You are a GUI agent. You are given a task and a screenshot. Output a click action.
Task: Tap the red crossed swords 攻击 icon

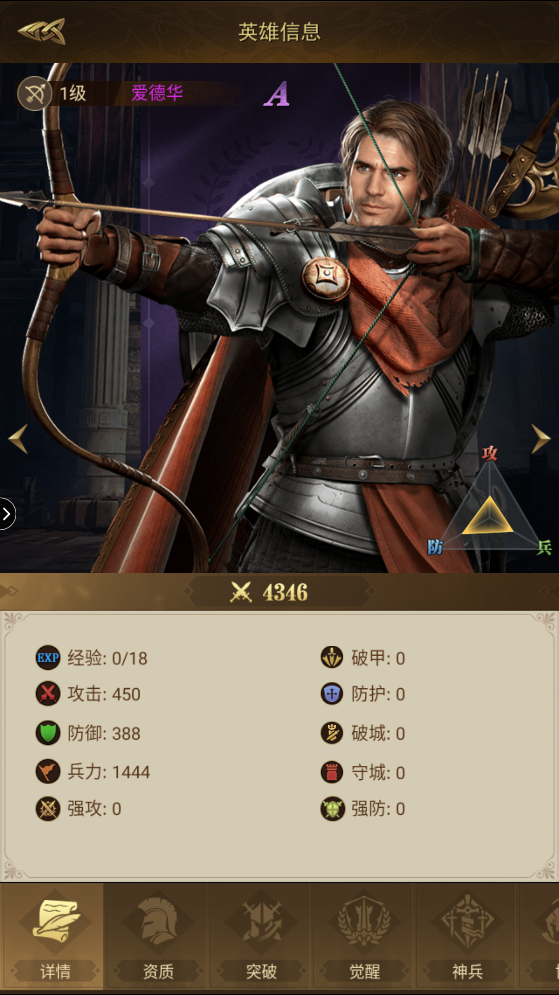pyautogui.click(x=48, y=694)
